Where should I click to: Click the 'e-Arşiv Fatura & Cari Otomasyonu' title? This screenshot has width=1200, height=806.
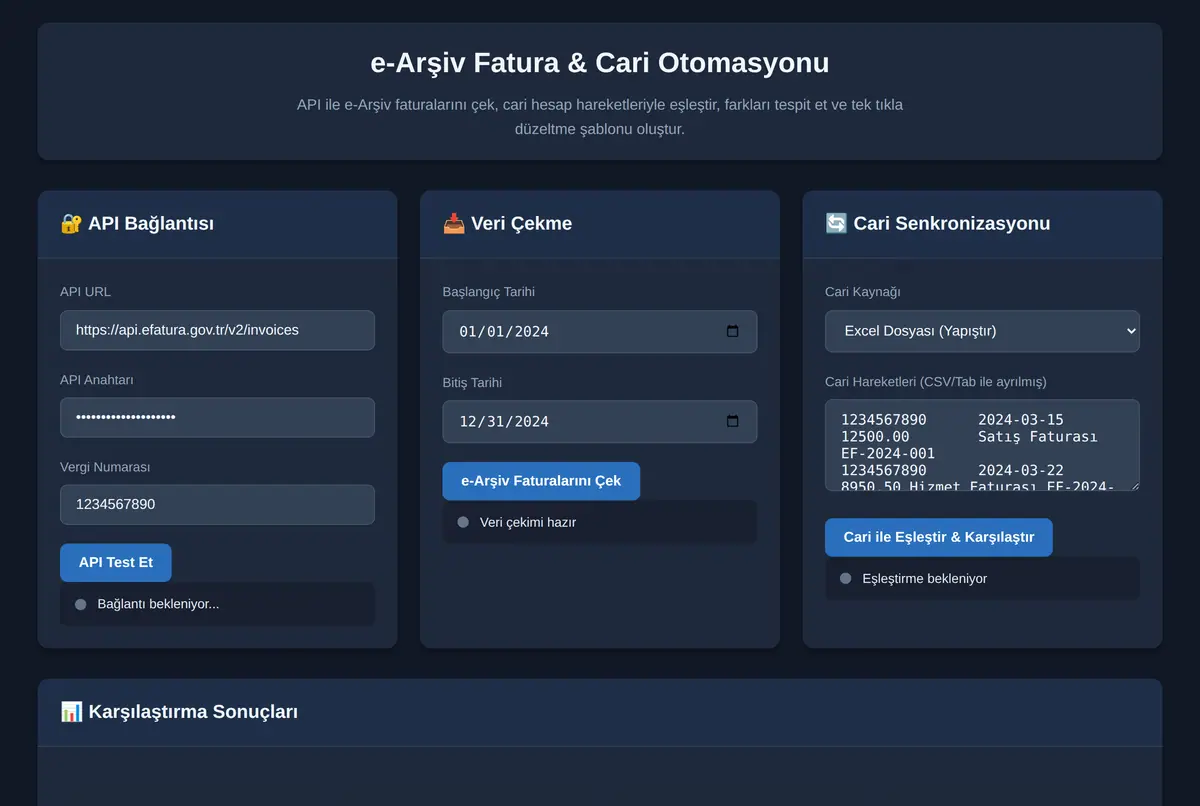click(x=600, y=63)
